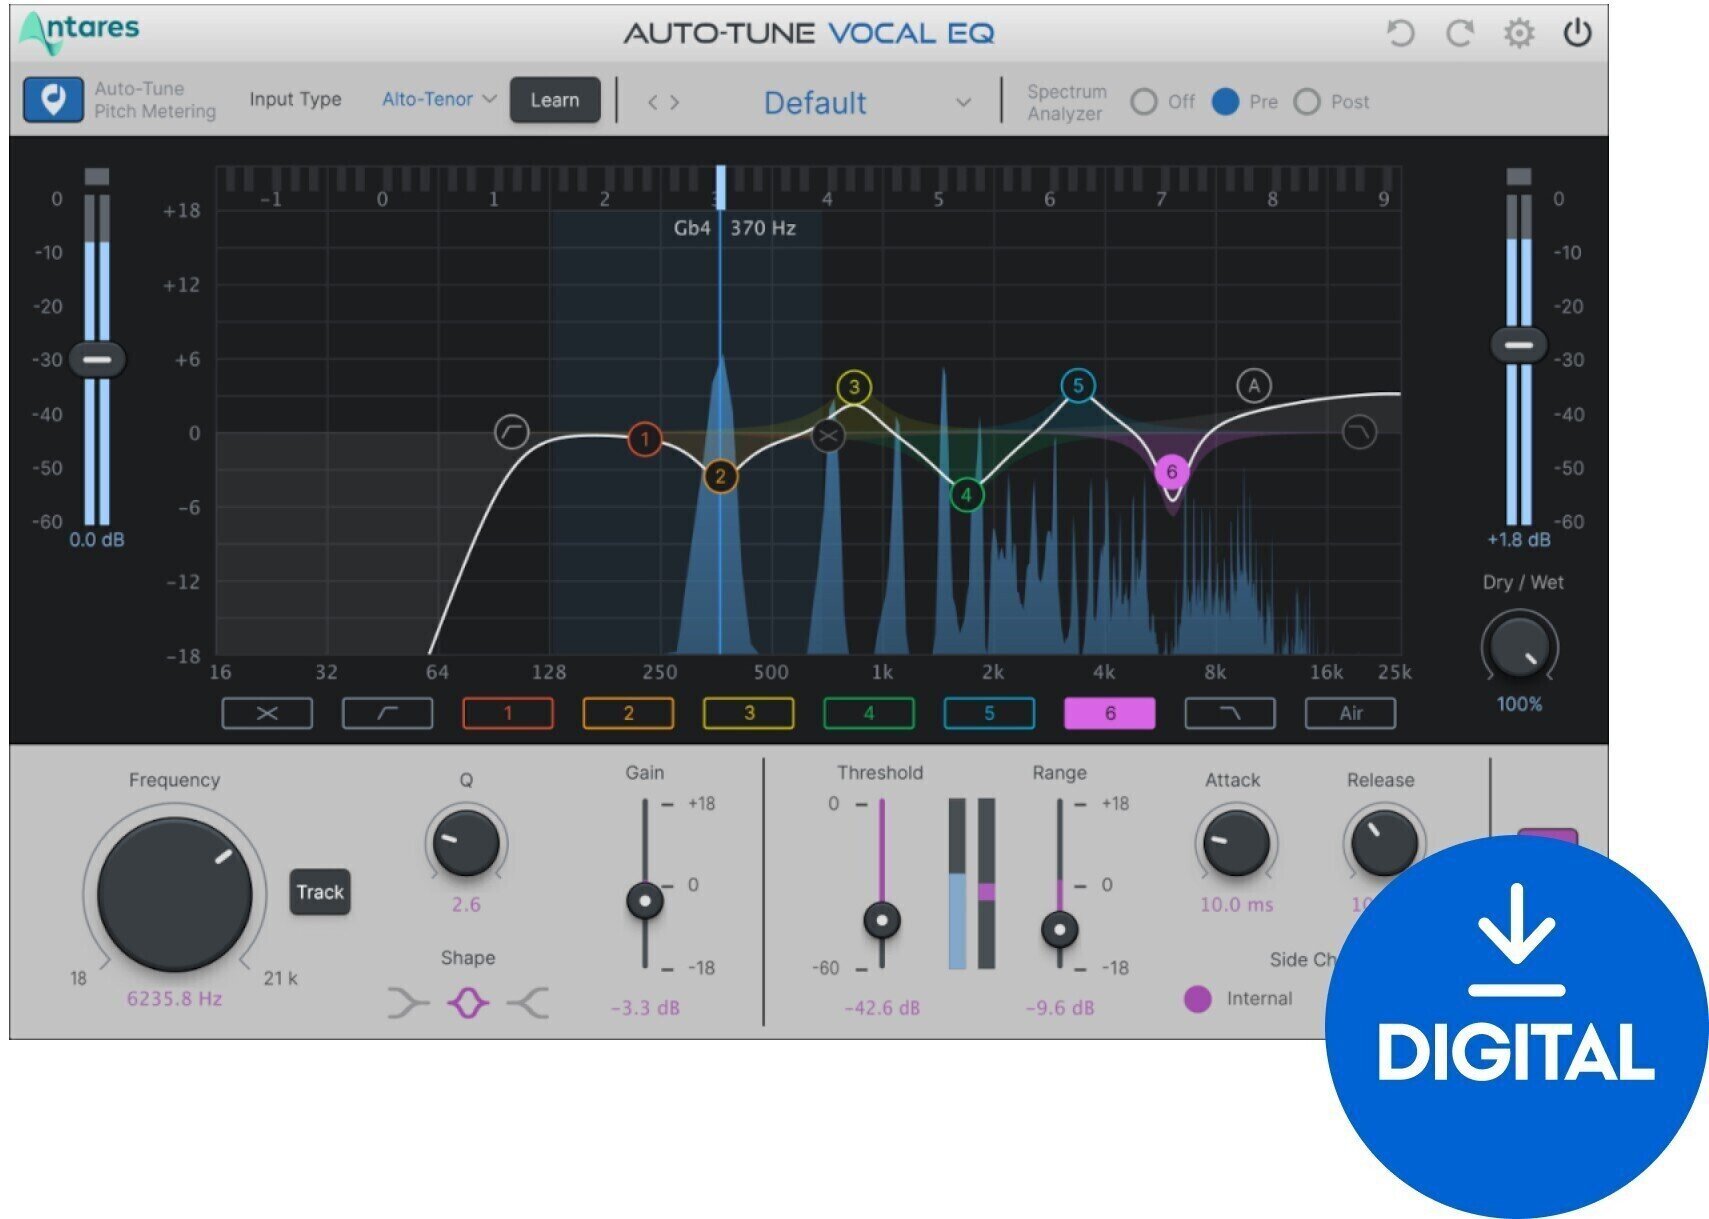1709x1219 pixels.
Task: Select band 5 button below graph
Action: [x=989, y=713]
